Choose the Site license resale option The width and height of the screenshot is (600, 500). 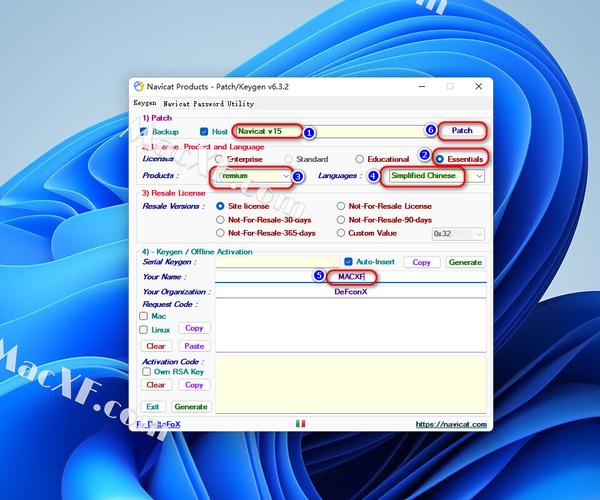pyautogui.click(x=220, y=206)
